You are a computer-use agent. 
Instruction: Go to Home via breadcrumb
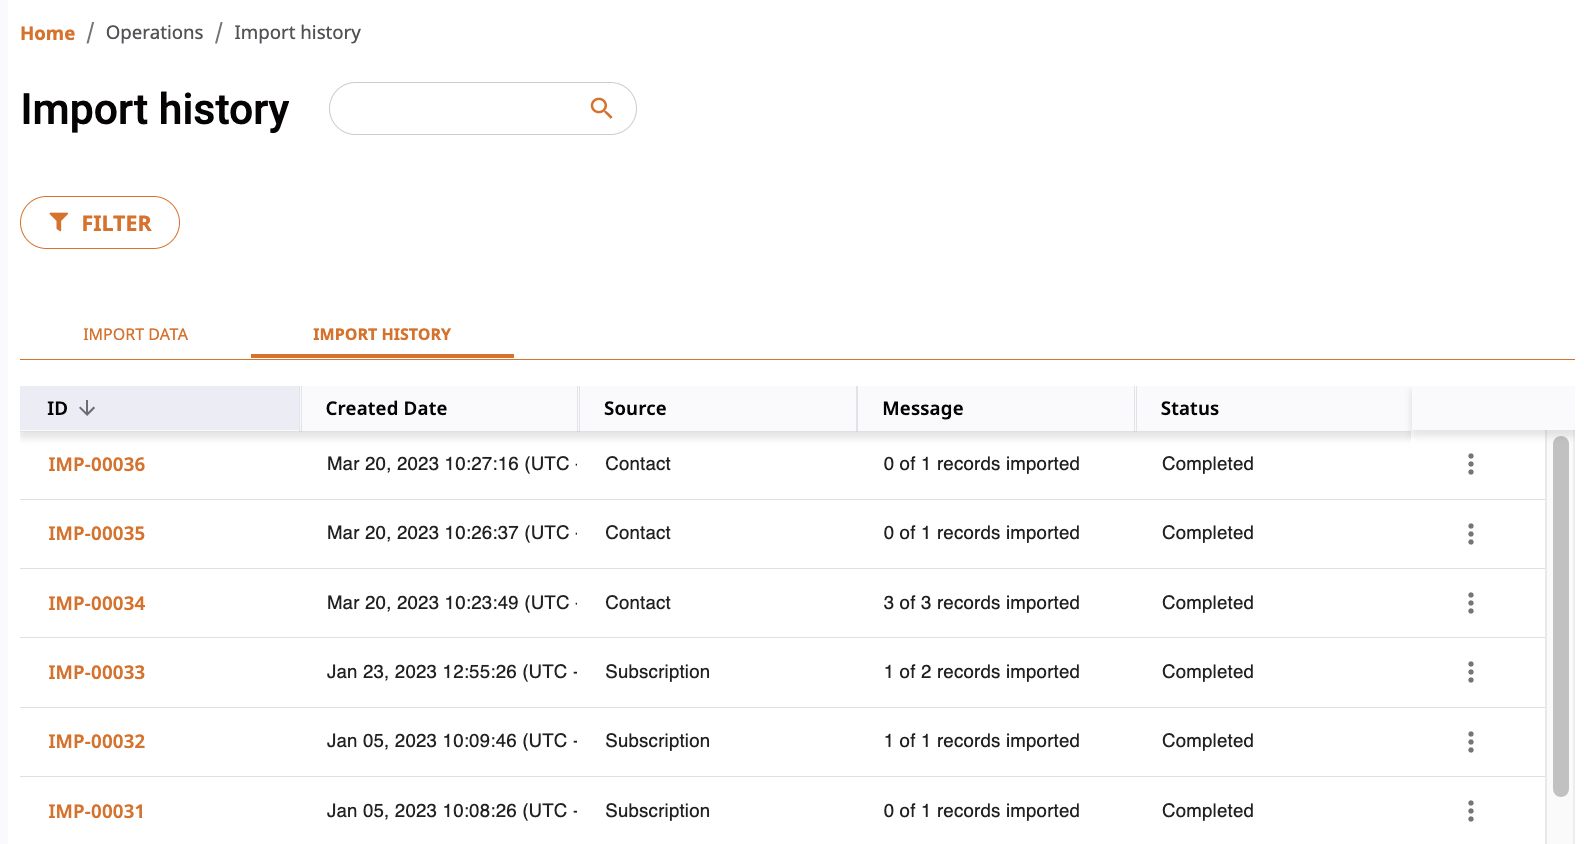point(47,33)
